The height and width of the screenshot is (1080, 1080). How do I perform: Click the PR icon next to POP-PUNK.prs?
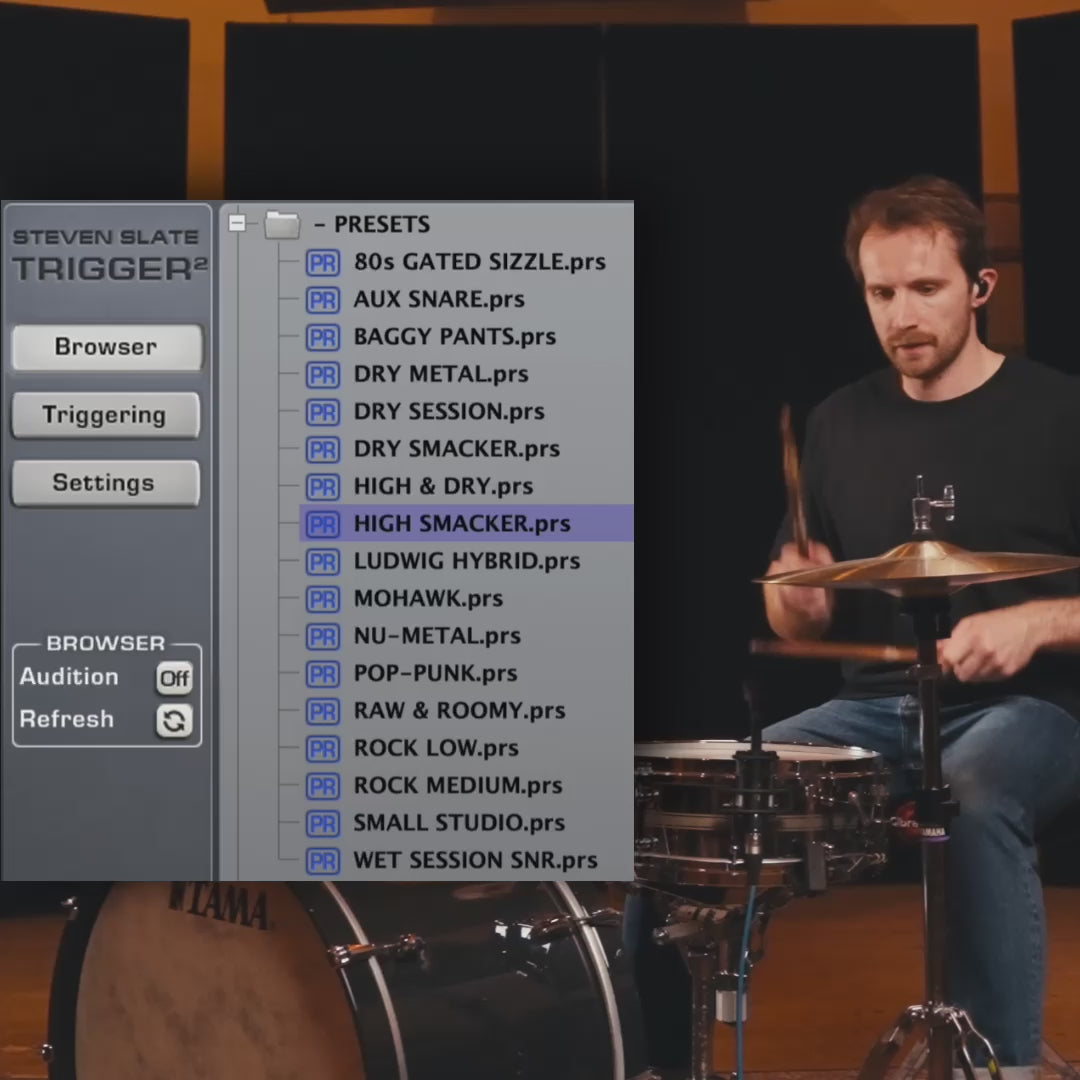click(322, 674)
